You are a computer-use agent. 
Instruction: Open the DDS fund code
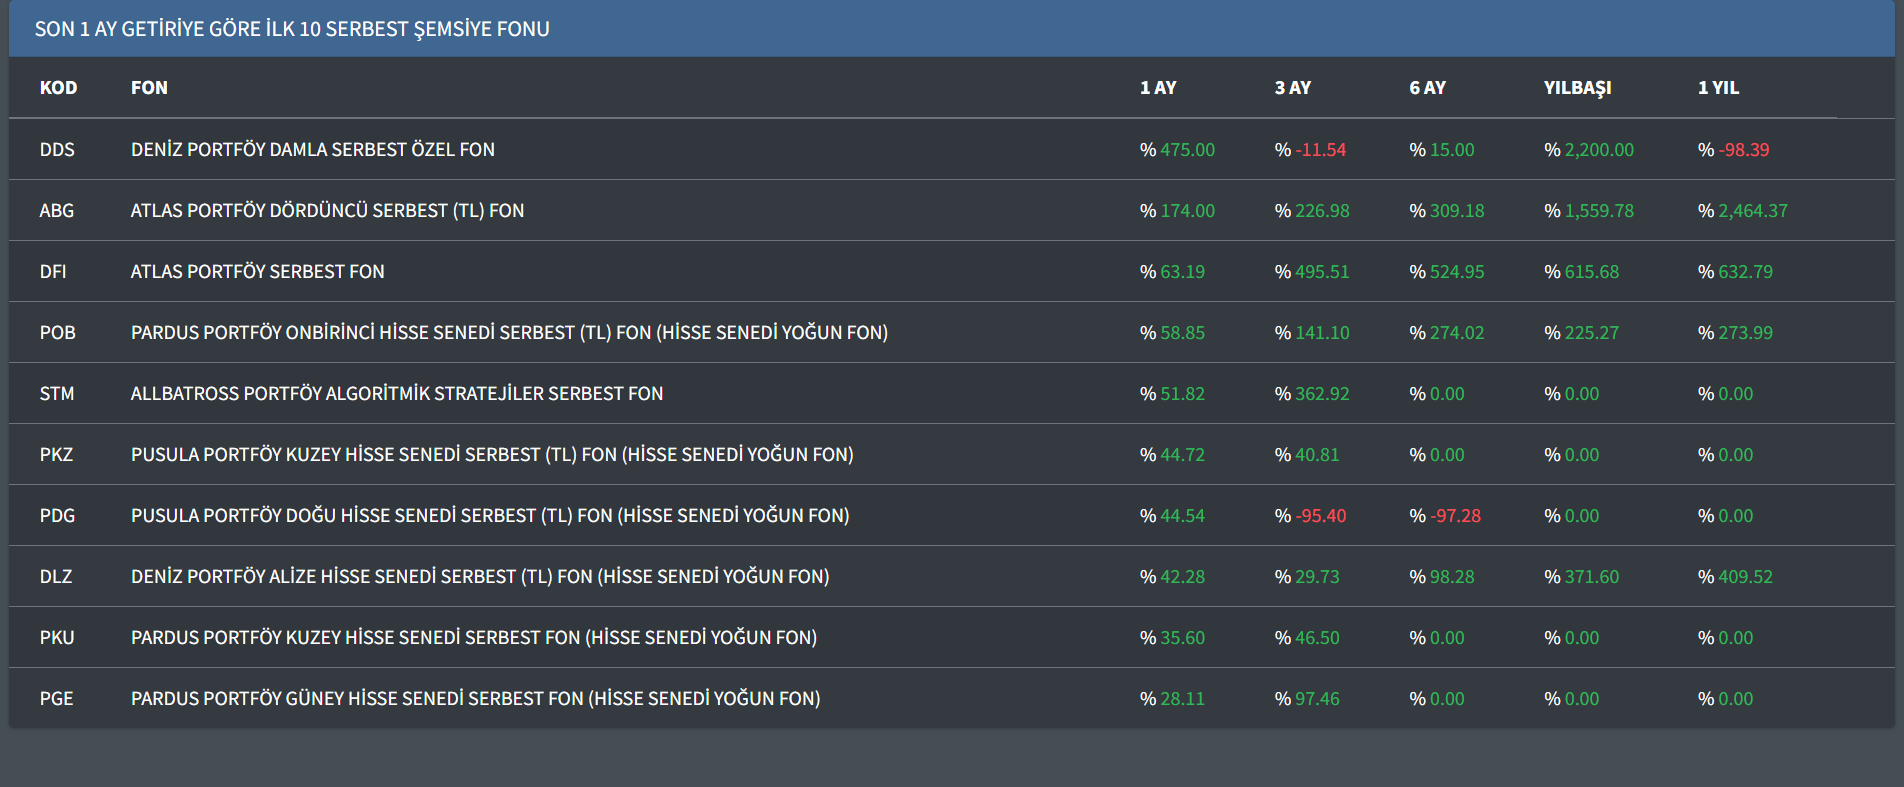click(x=57, y=150)
